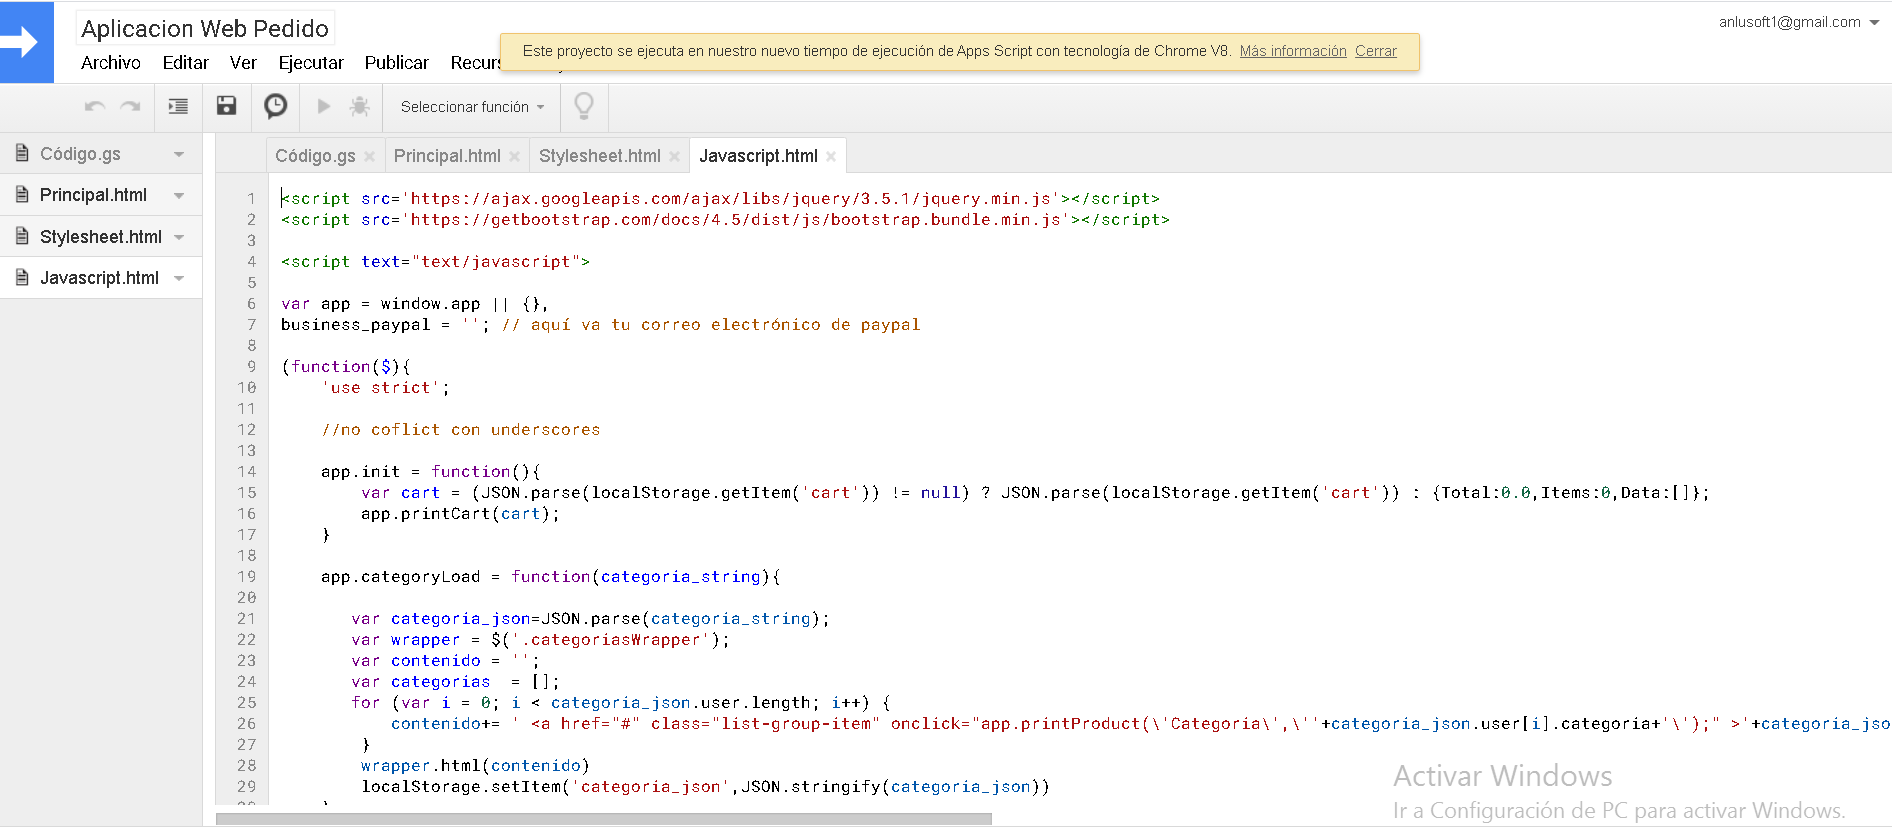Switch to the Stylesheet.html editor tab
This screenshot has height=835, width=1892.
pyautogui.click(x=600, y=156)
